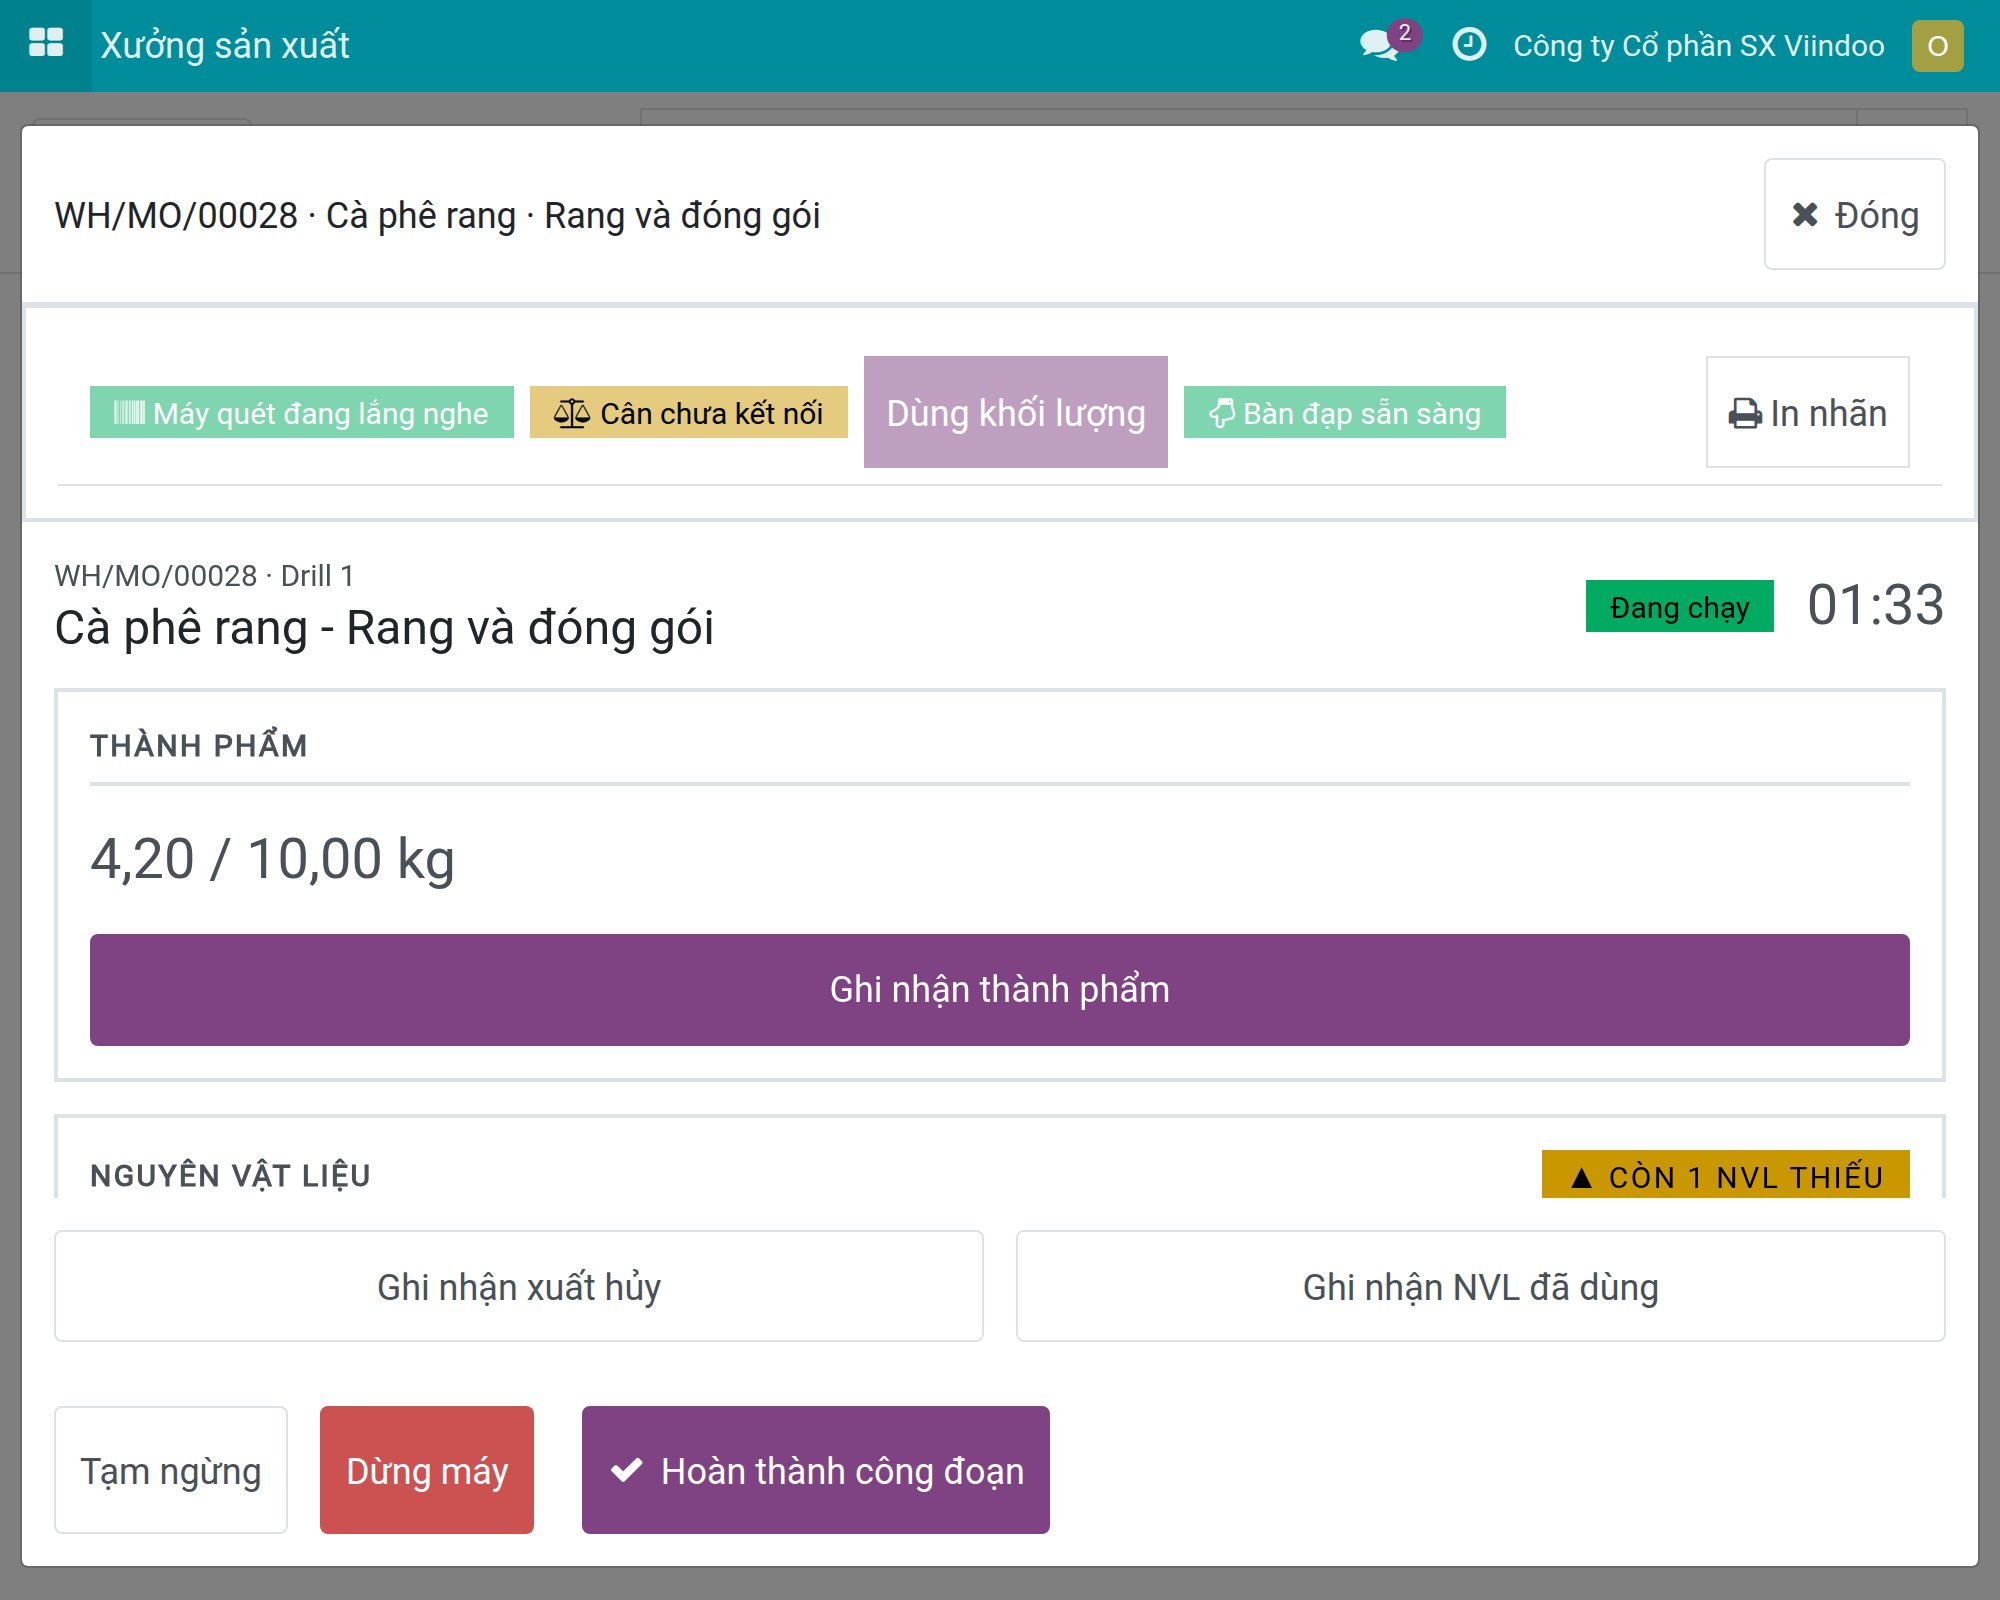2000x1600 pixels.
Task: Click the 'CÒN 1 NVL THIẾU' warning badge
Action: pos(1725,1175)
